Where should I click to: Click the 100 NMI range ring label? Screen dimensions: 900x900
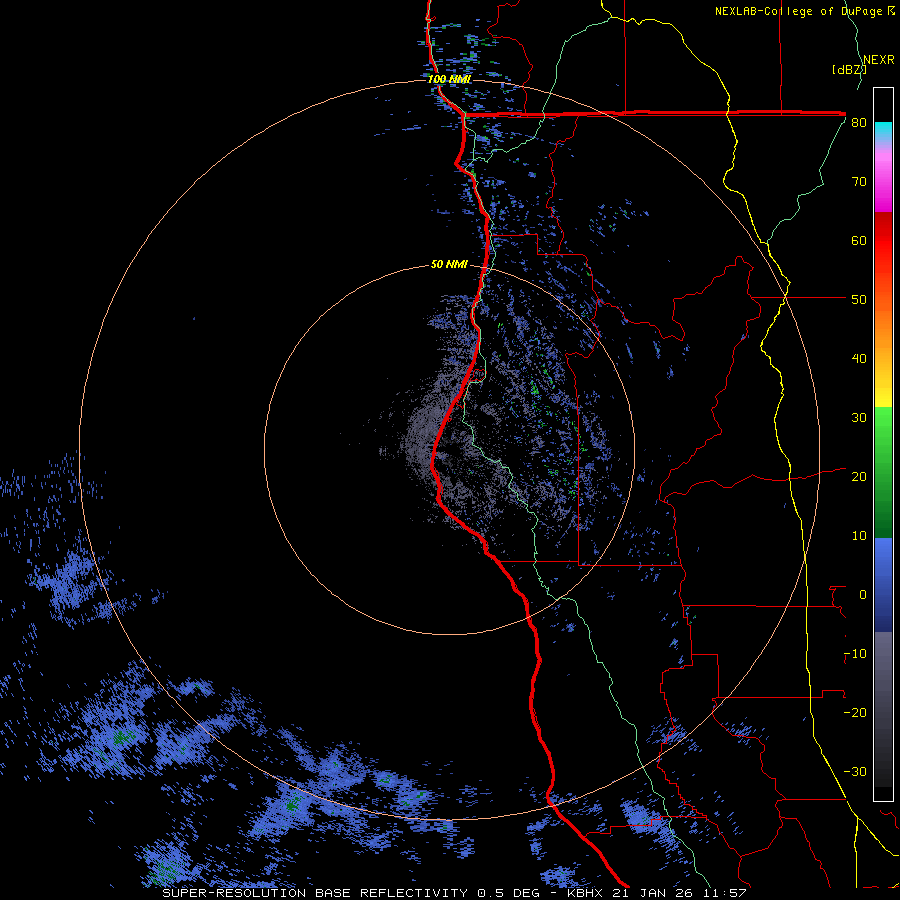click(449, 79)
